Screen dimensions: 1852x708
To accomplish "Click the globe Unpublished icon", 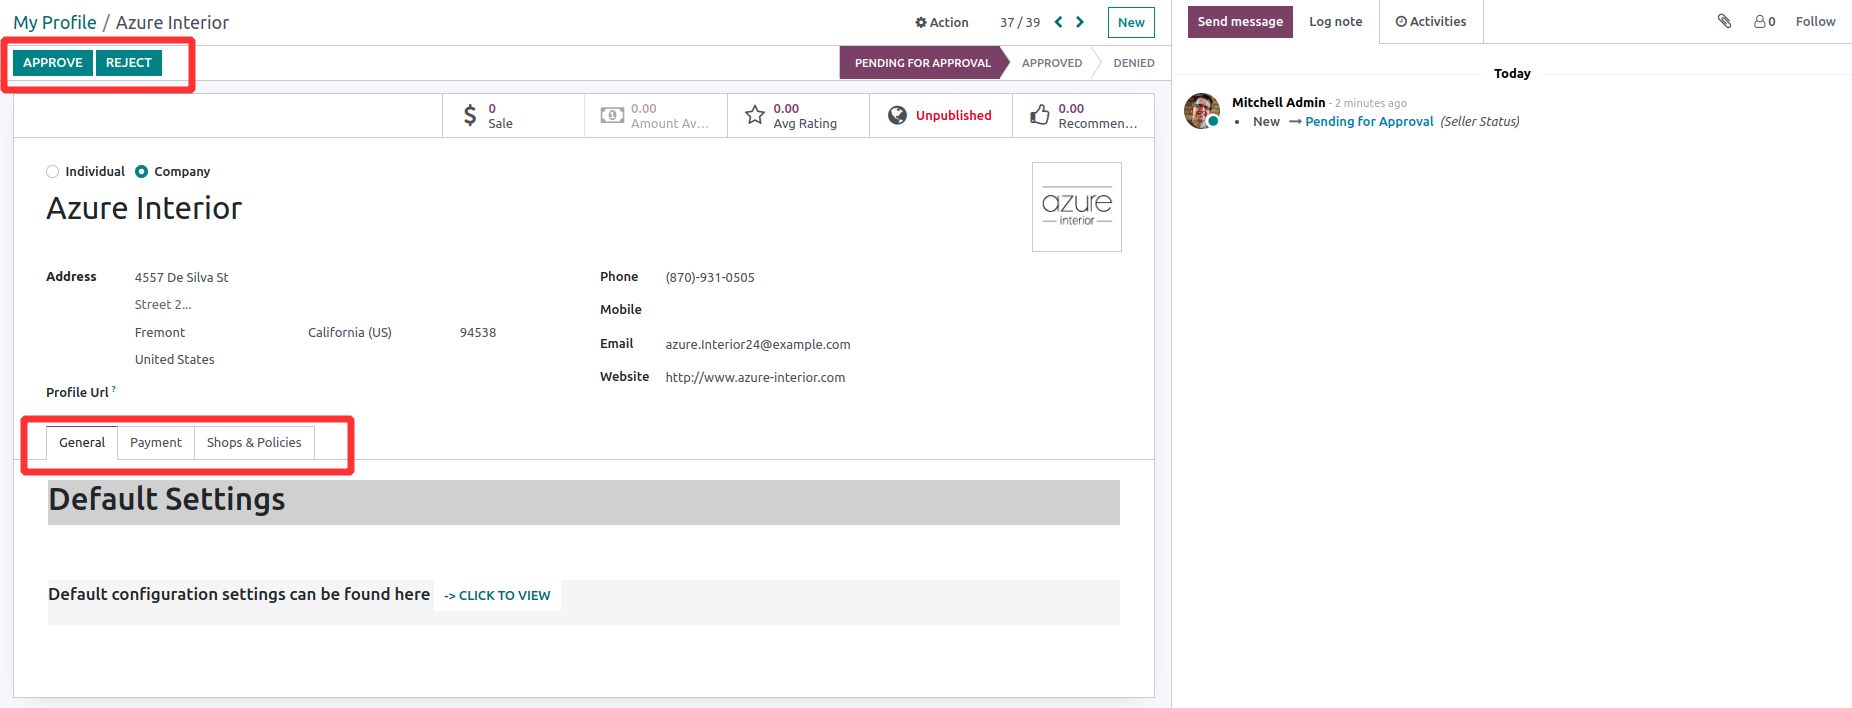I will pos(897,116).
